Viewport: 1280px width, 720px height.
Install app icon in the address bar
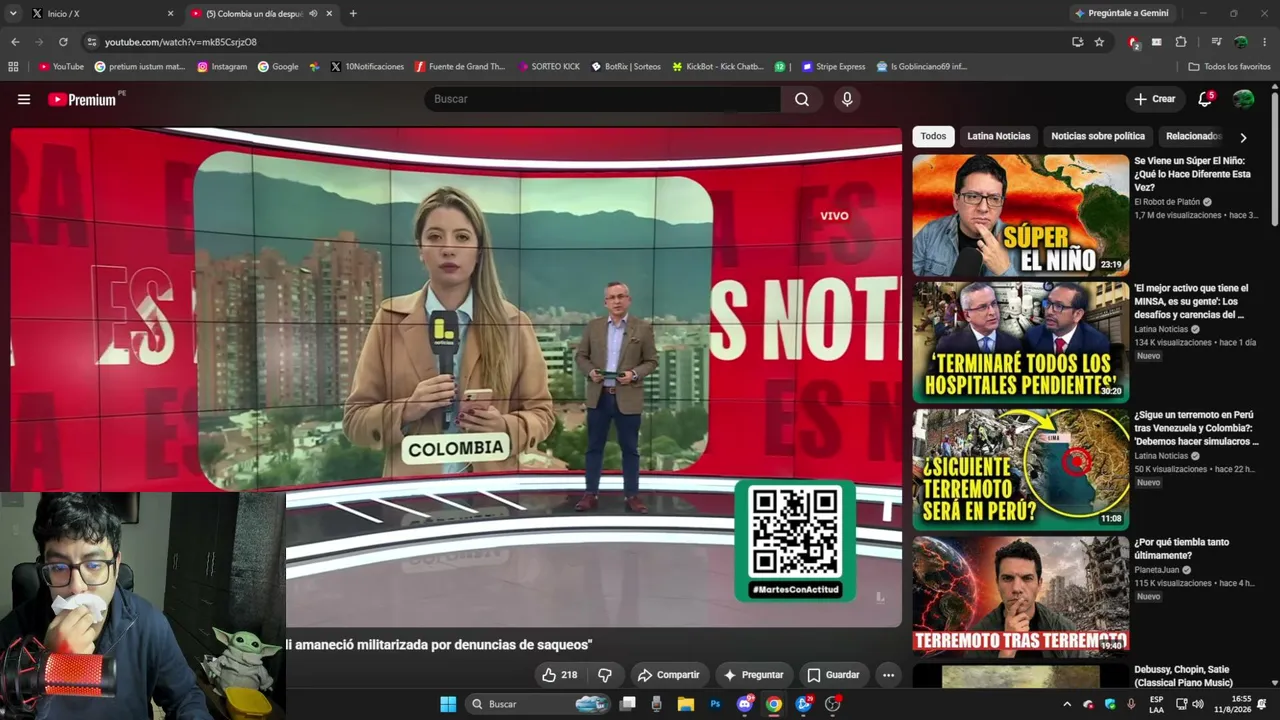pyautogui.click(x=1077, y=42)
